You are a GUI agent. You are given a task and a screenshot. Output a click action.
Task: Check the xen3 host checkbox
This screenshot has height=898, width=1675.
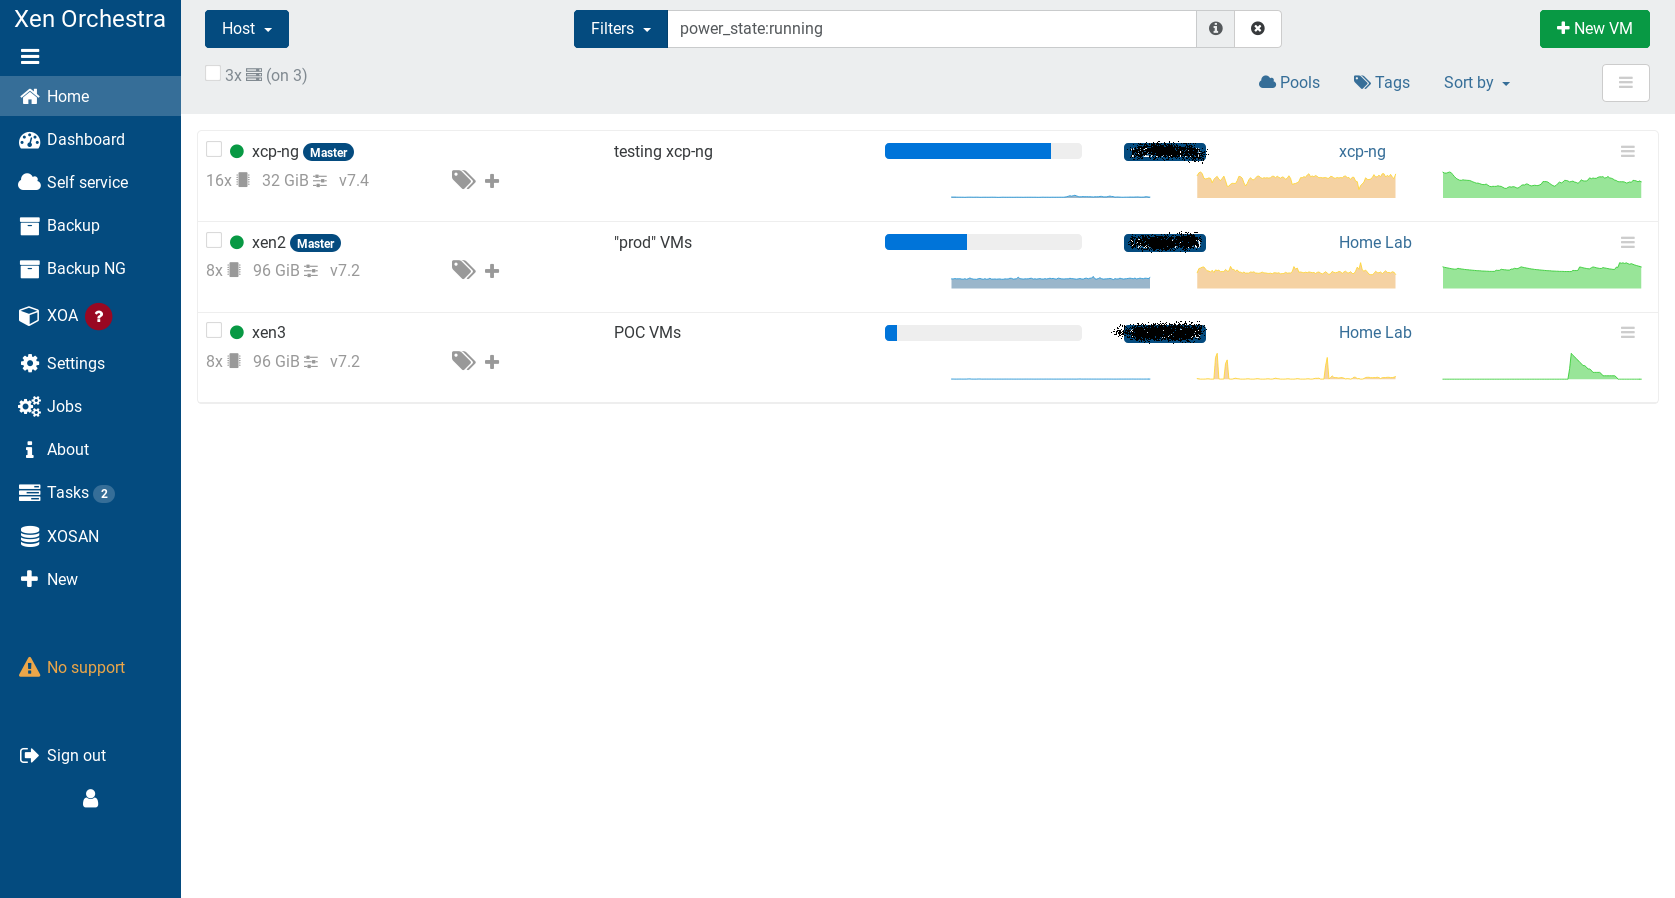pyautogui.click(x=214, y=330)
